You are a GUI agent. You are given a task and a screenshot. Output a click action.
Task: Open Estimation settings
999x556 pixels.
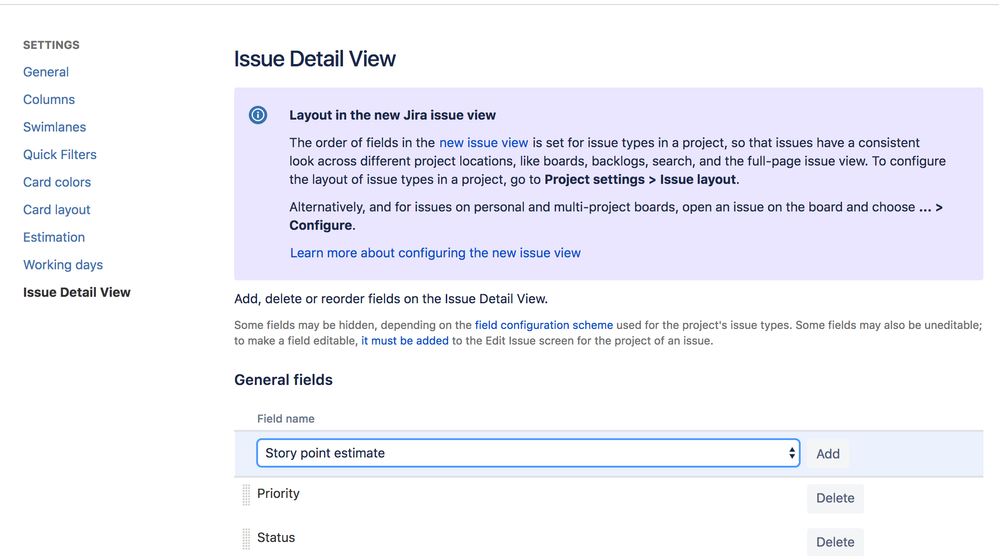tap(54, 237)
